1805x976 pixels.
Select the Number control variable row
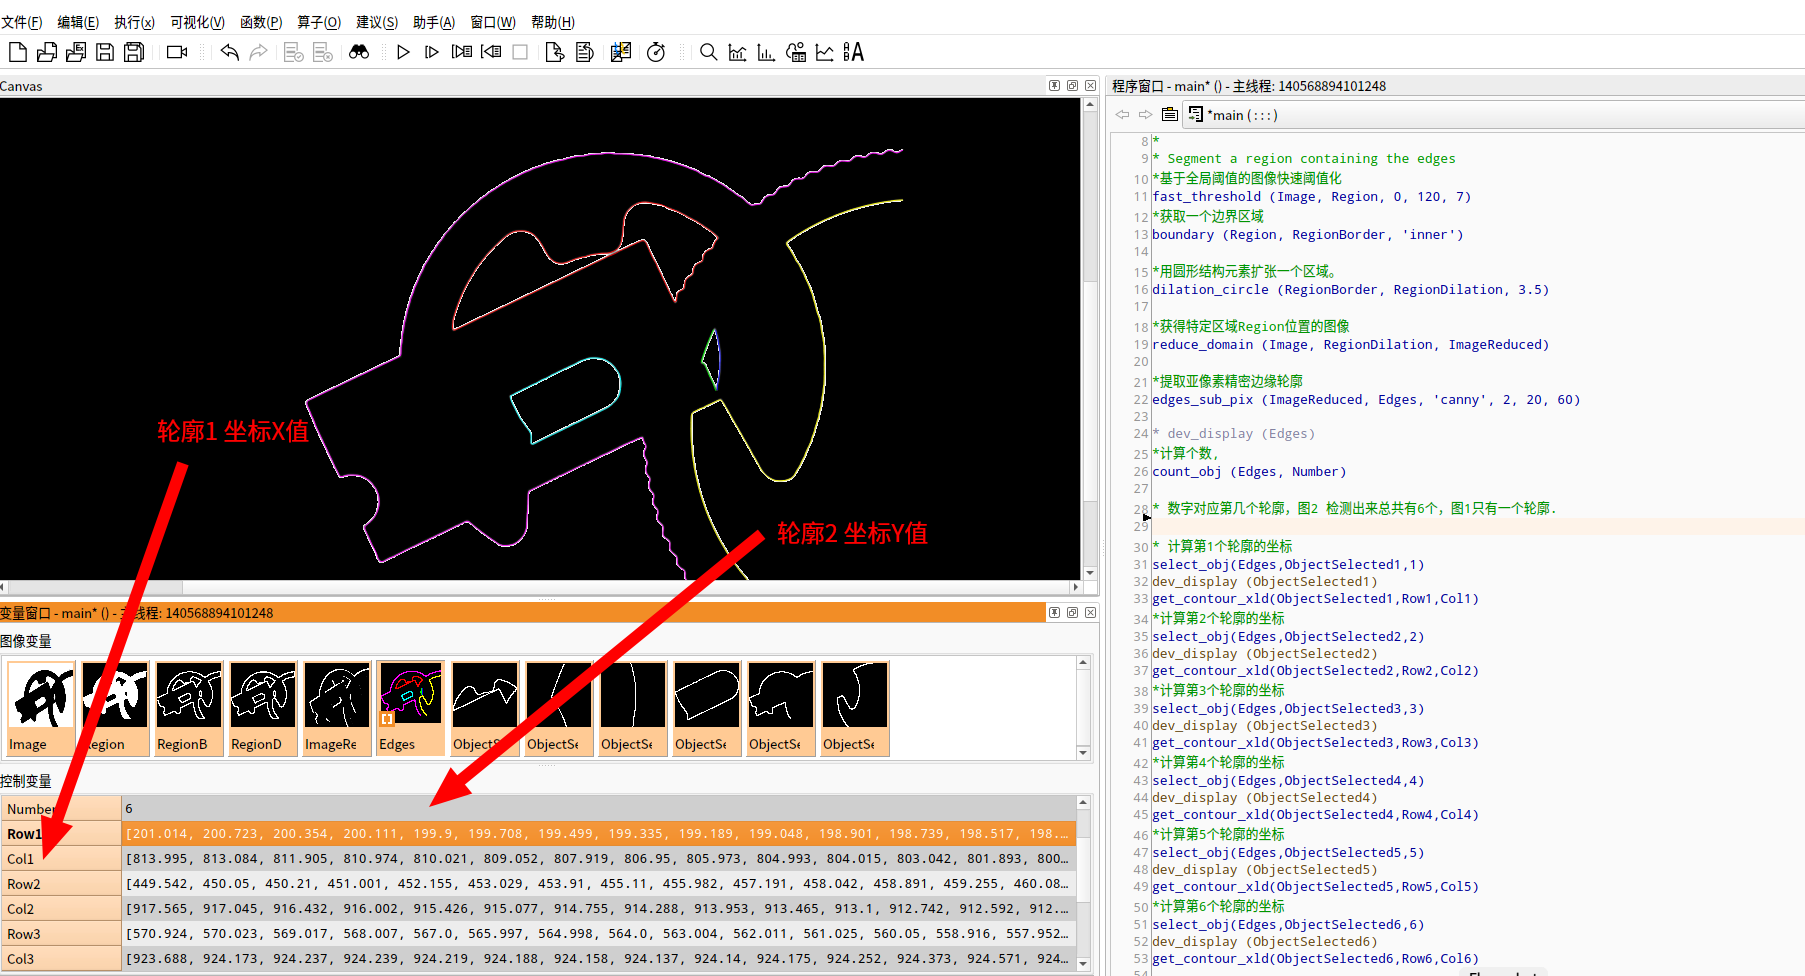coord(538,808)
